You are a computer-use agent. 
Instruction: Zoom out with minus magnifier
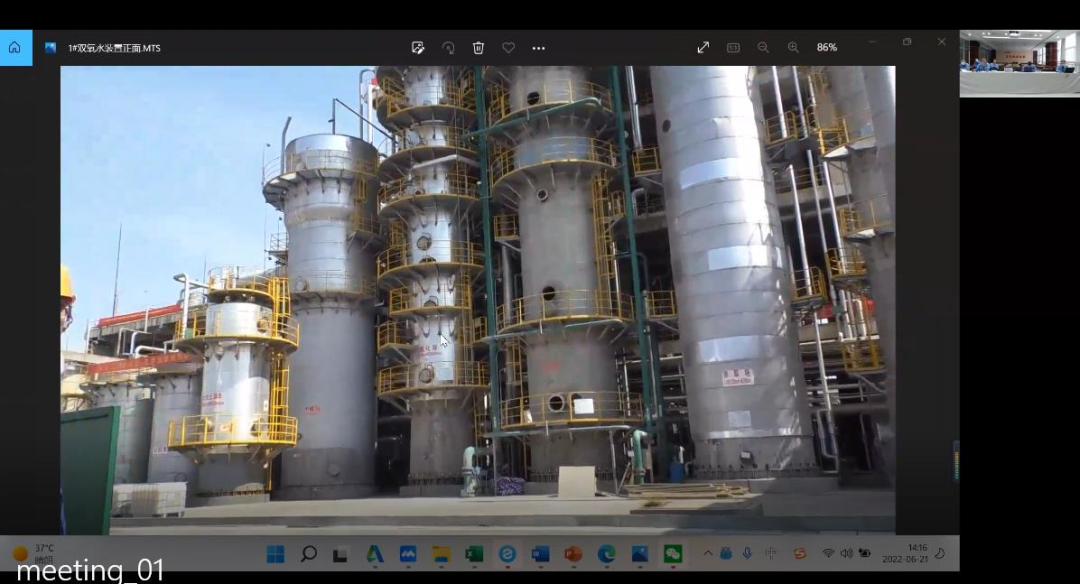(763, 48)
